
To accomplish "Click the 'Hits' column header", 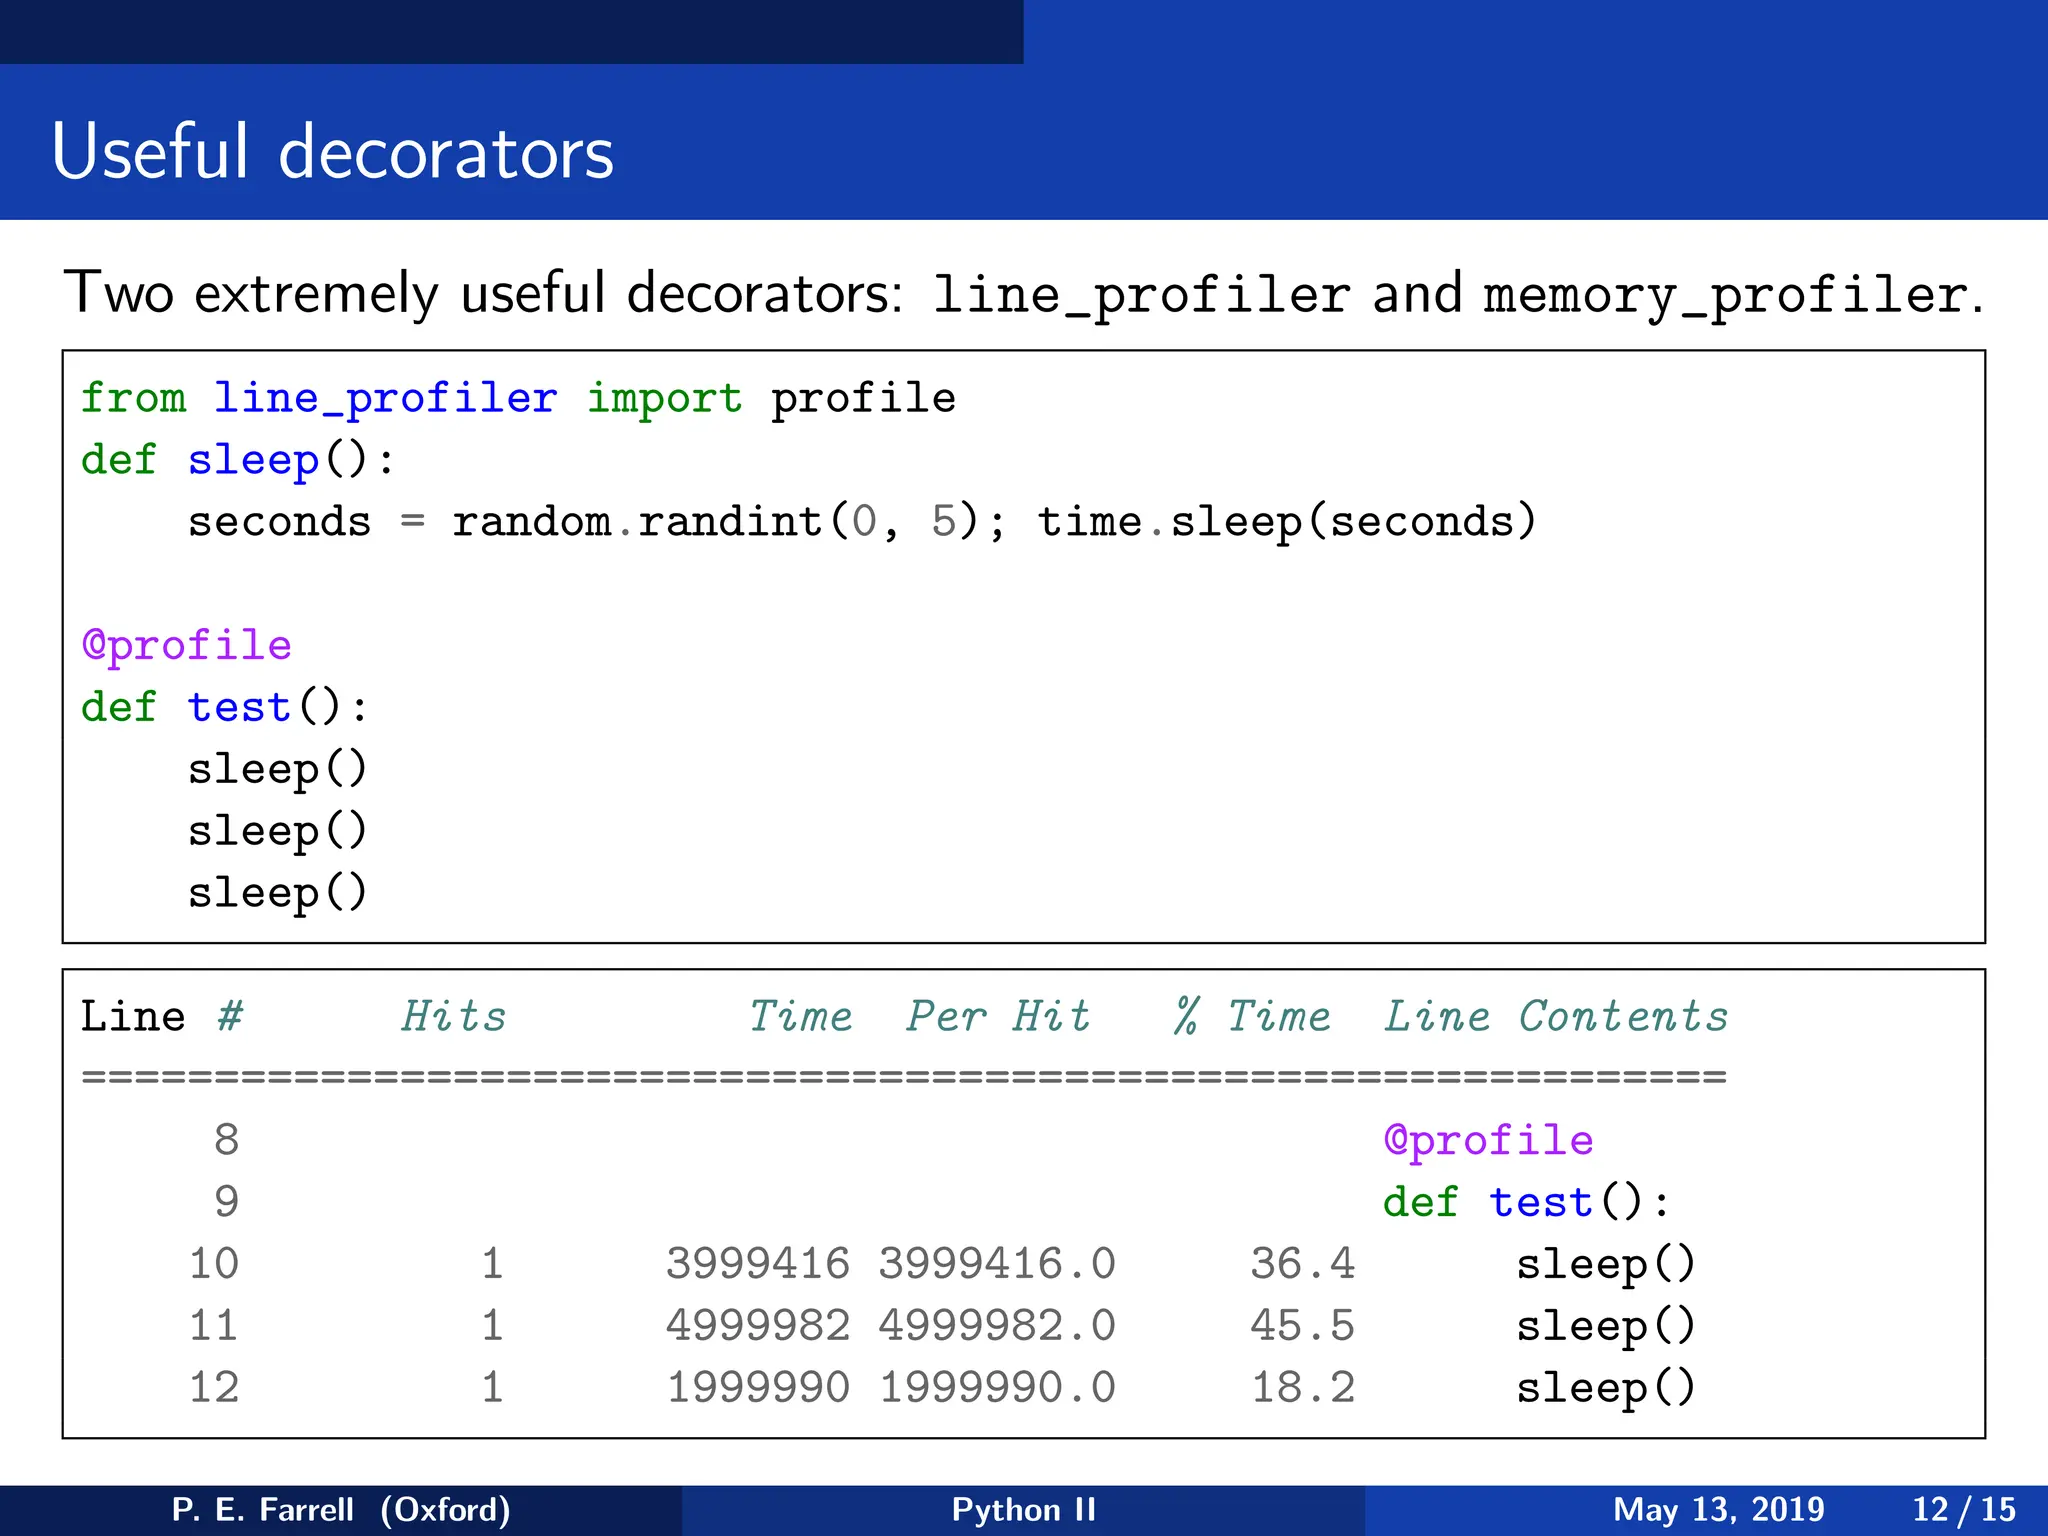I will tap(454, 1017).
